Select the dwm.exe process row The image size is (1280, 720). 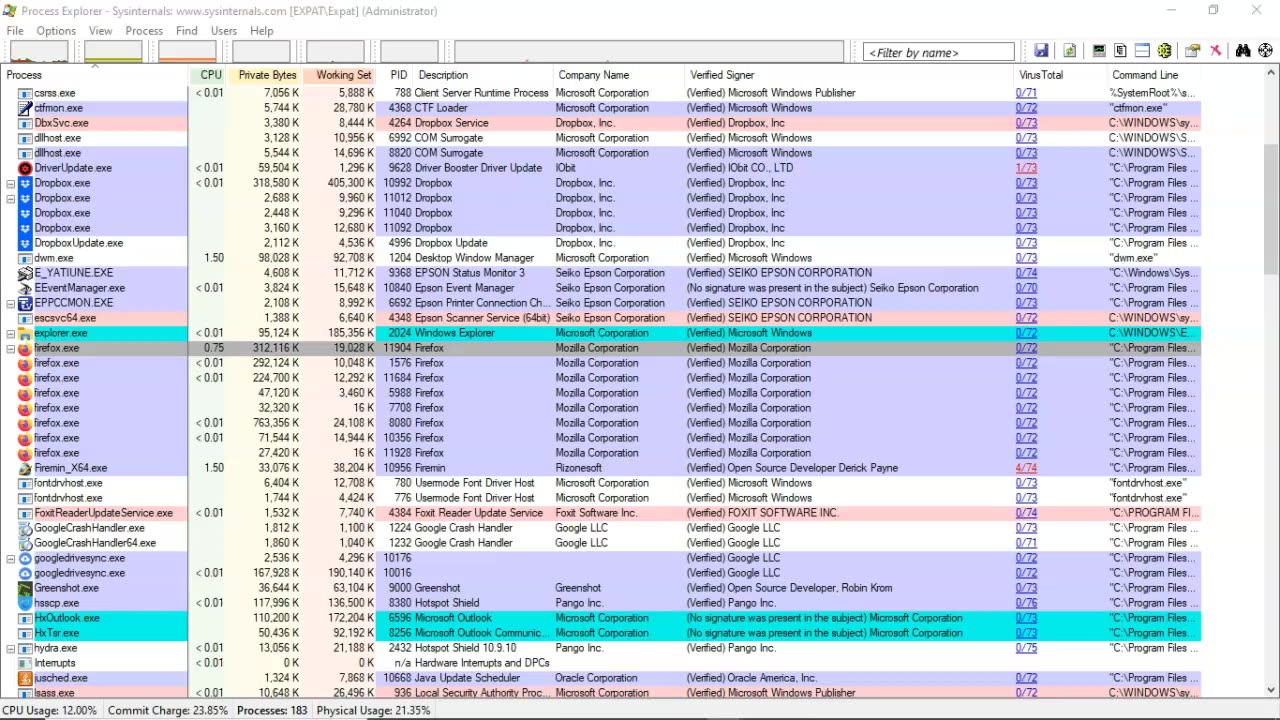(600, 258)
